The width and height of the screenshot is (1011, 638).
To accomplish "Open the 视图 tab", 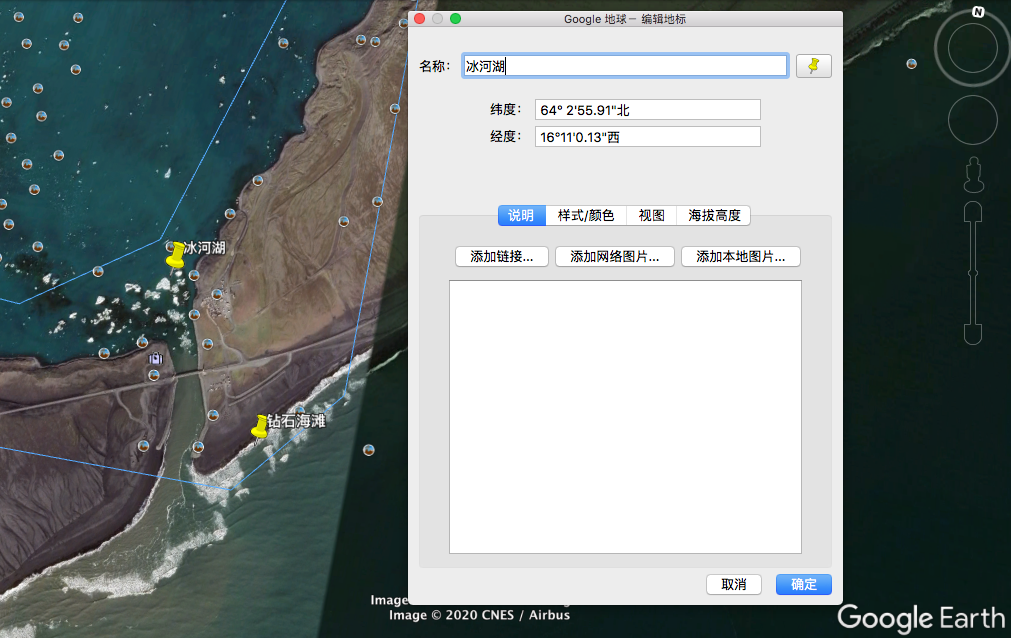I will point(652,215).
